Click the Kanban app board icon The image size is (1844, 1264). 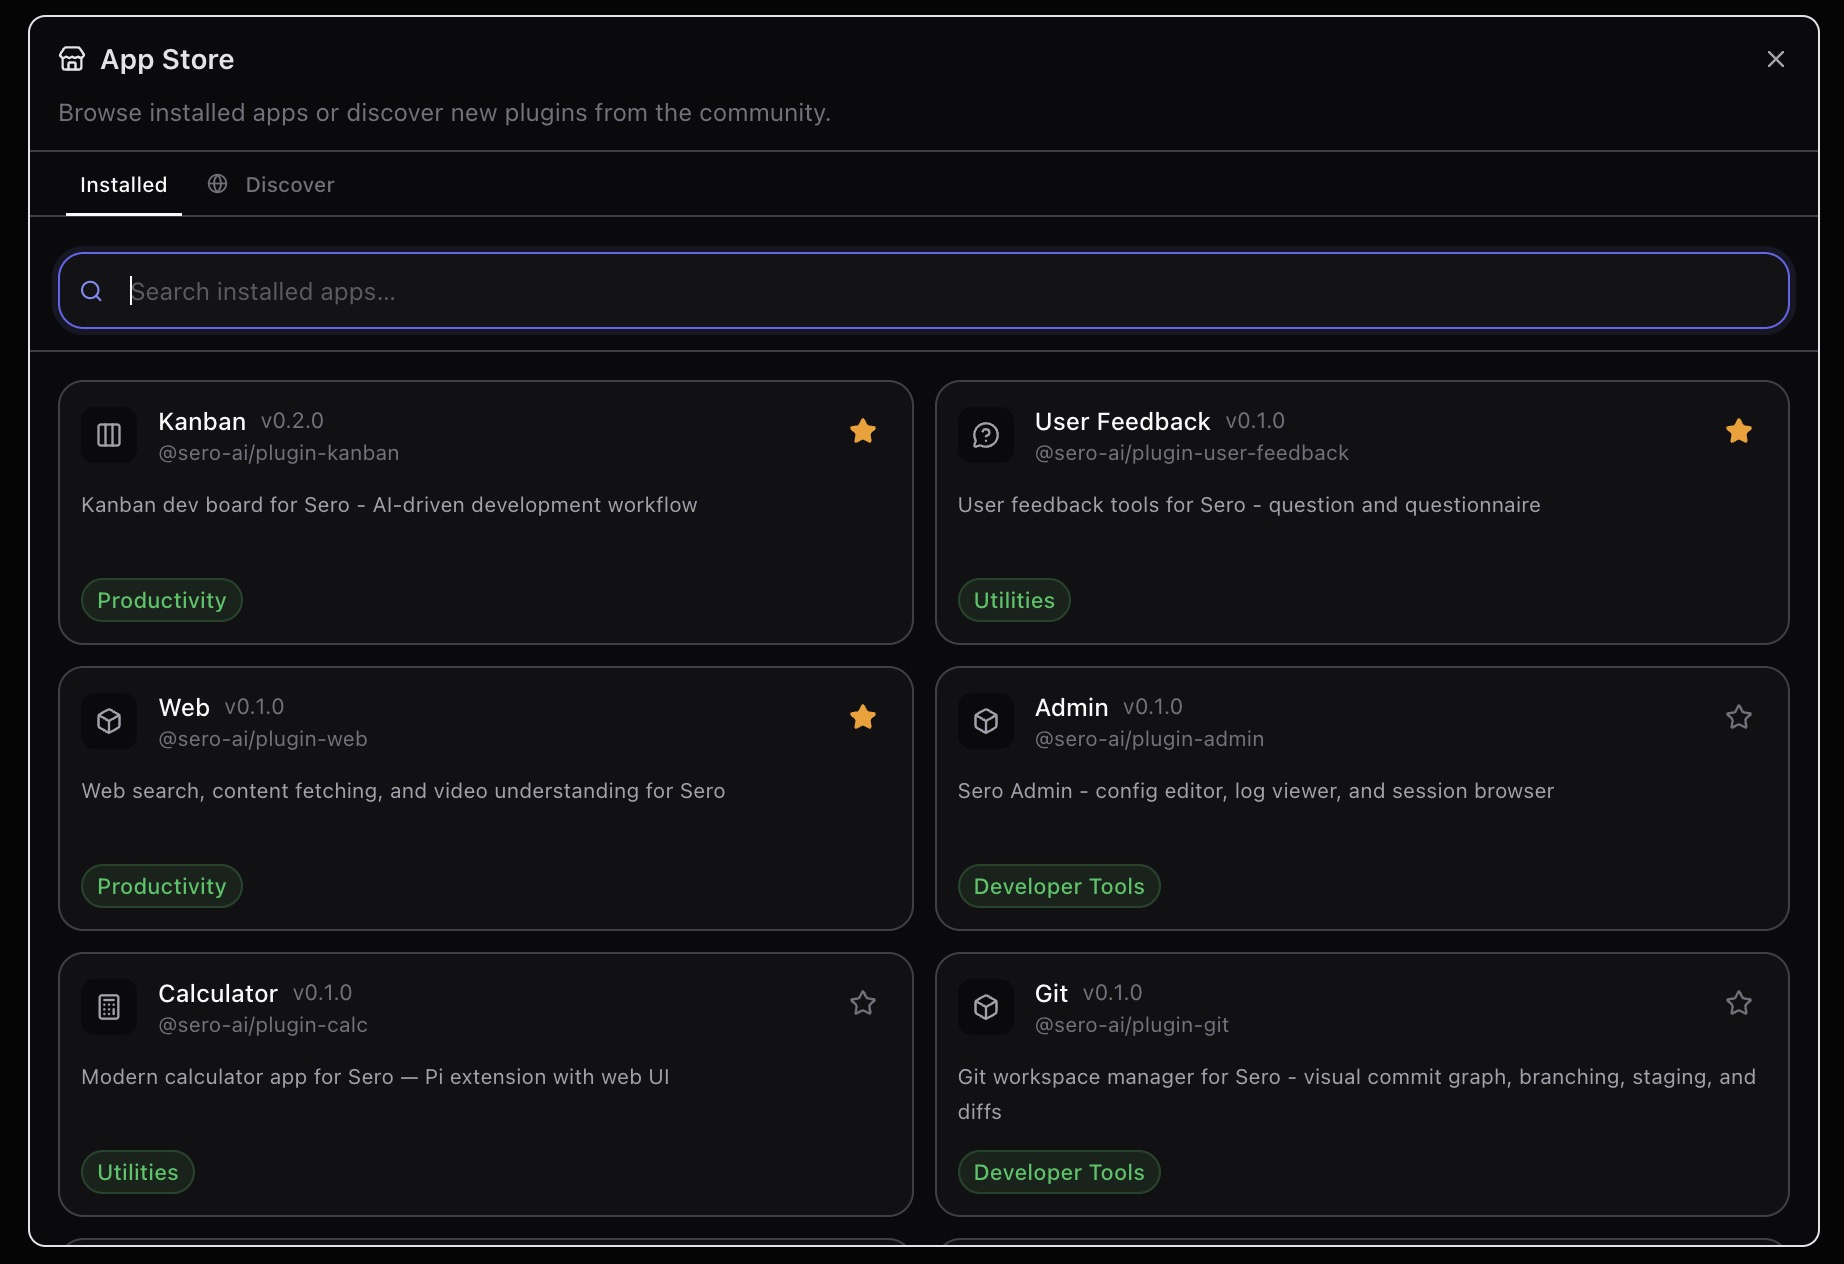tap(109, 435)
